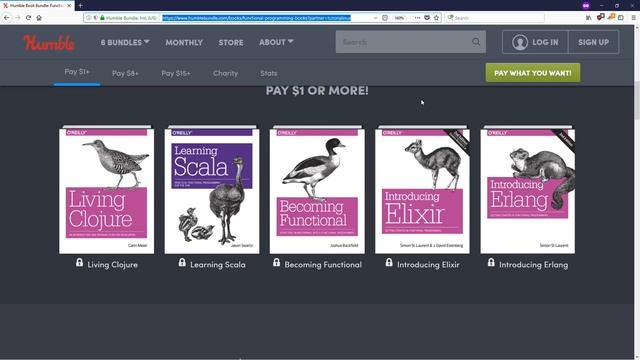This screenshot has width=640, height=360.
Task: Select the Pay $15+ tab
Action: (176, 73)
